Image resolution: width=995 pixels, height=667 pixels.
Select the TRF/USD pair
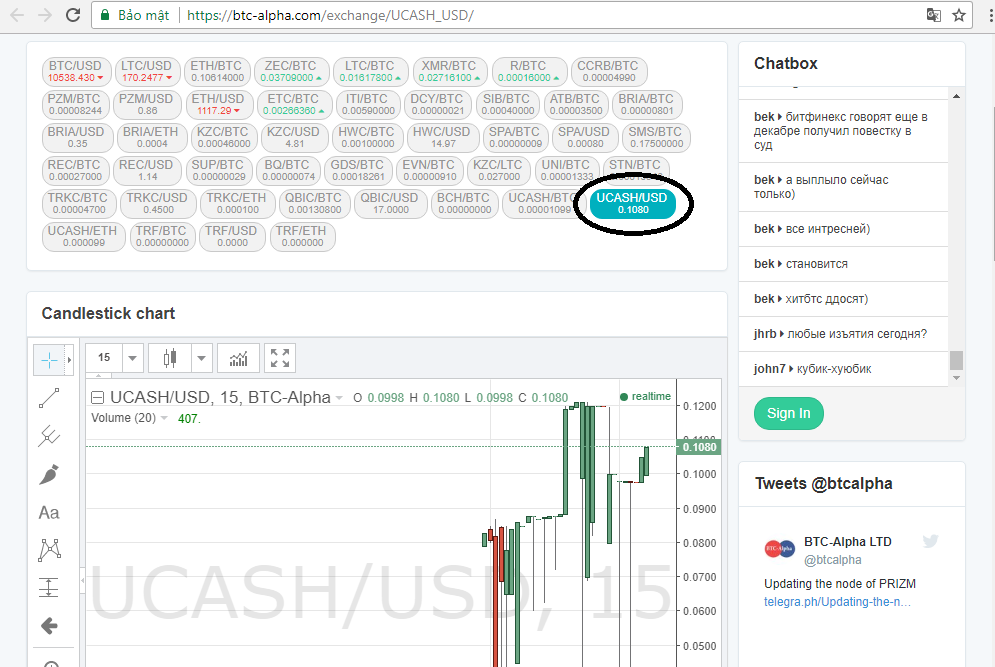232,236
